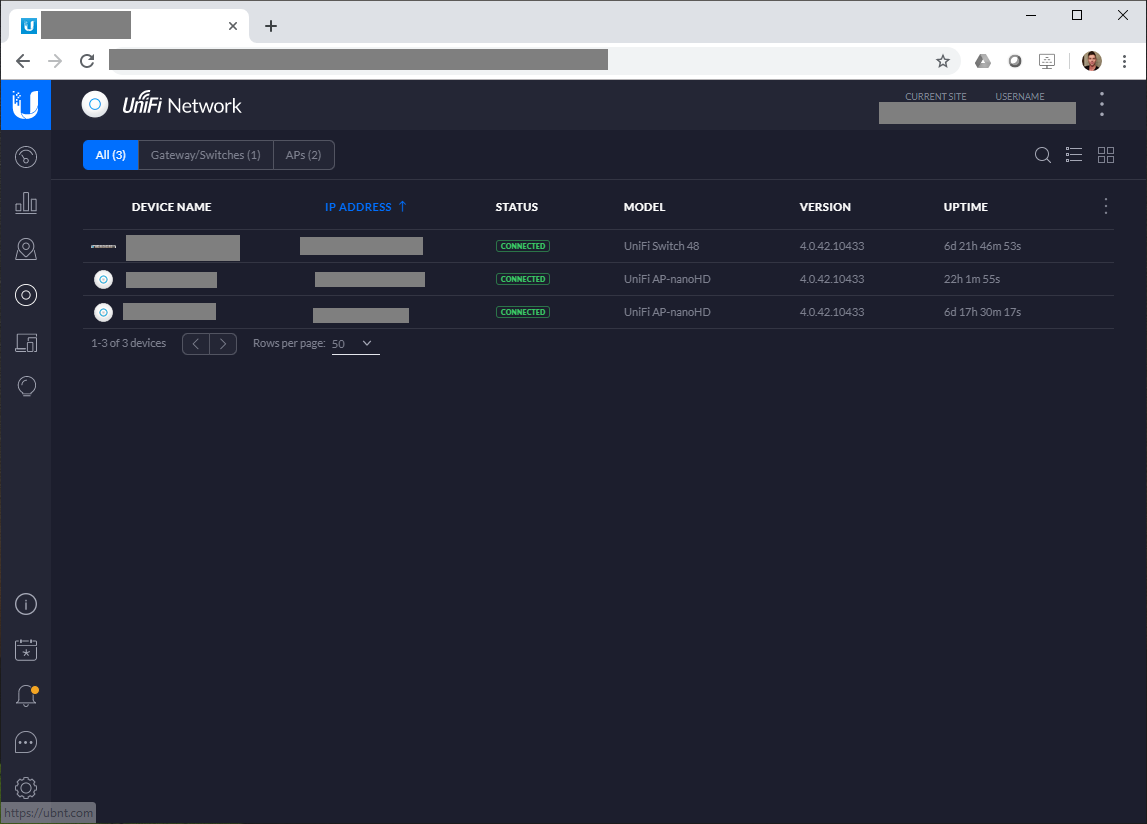
Task: Click CONNECTED status of UniFi Switch 48
Action: 523,246
